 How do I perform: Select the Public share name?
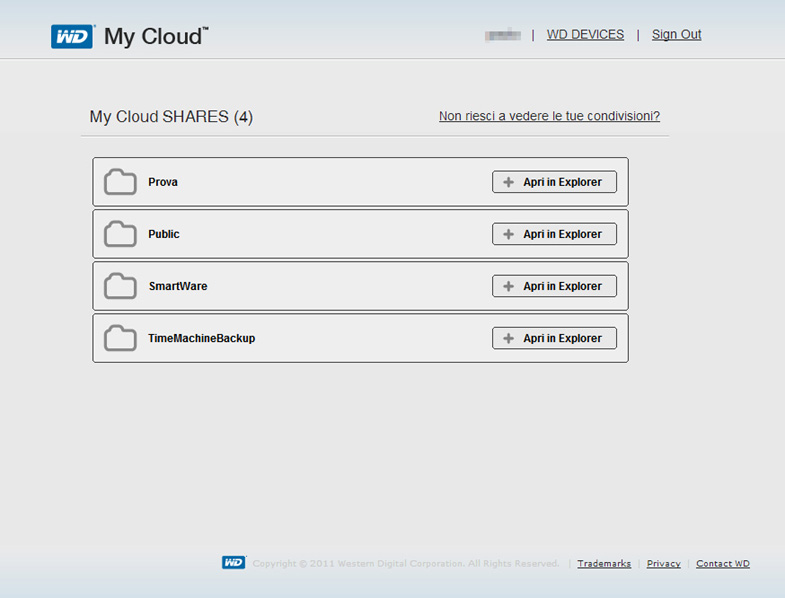pos(164,234)
